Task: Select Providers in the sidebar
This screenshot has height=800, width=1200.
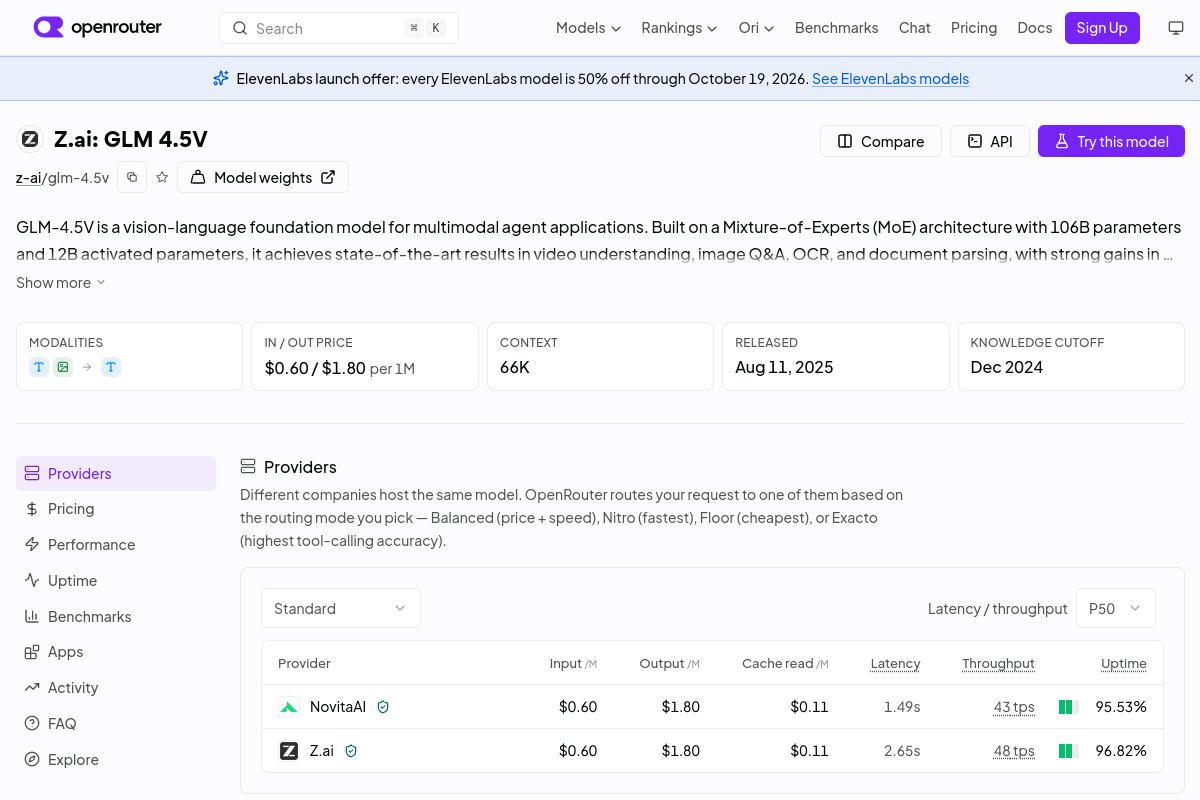Action: point(116,474)
